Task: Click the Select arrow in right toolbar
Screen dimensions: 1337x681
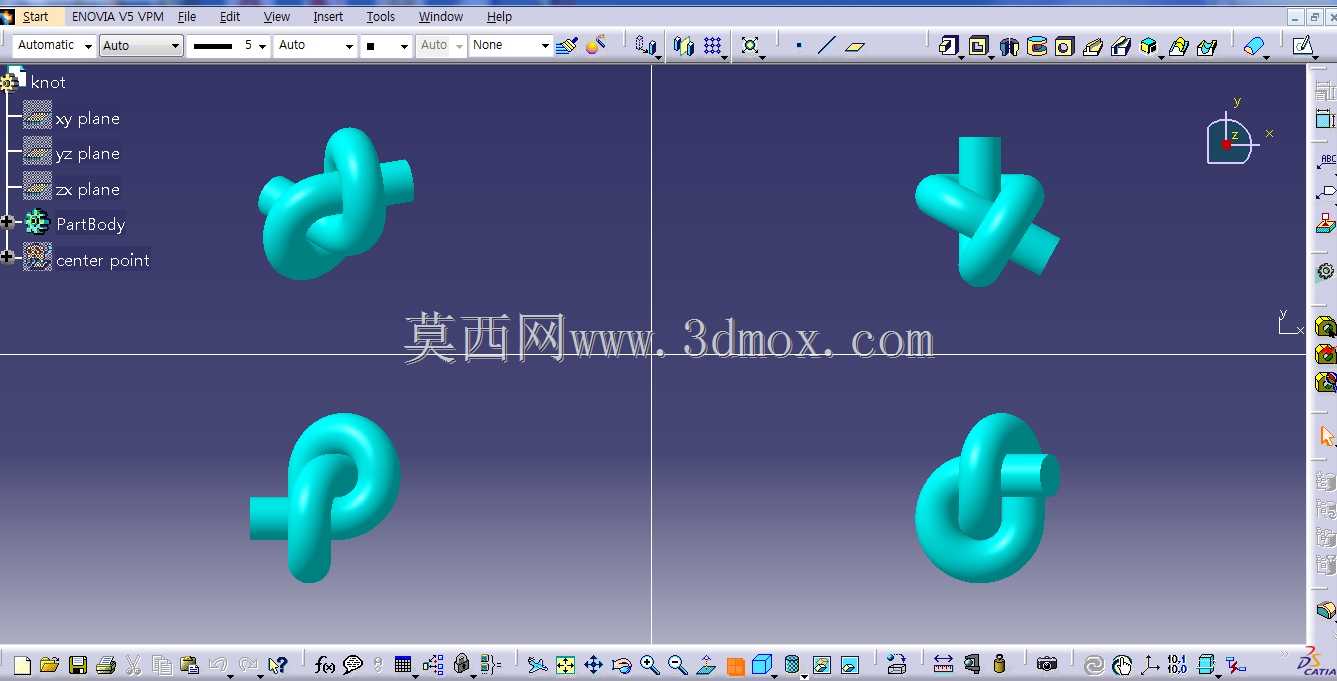Action: coord(1326,437)
